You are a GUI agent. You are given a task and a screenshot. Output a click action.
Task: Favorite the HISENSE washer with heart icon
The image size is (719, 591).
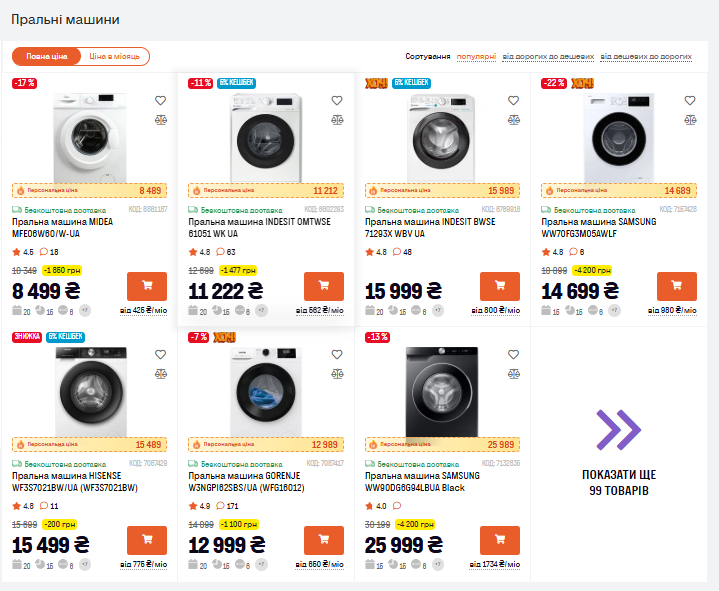click(160, 354)
